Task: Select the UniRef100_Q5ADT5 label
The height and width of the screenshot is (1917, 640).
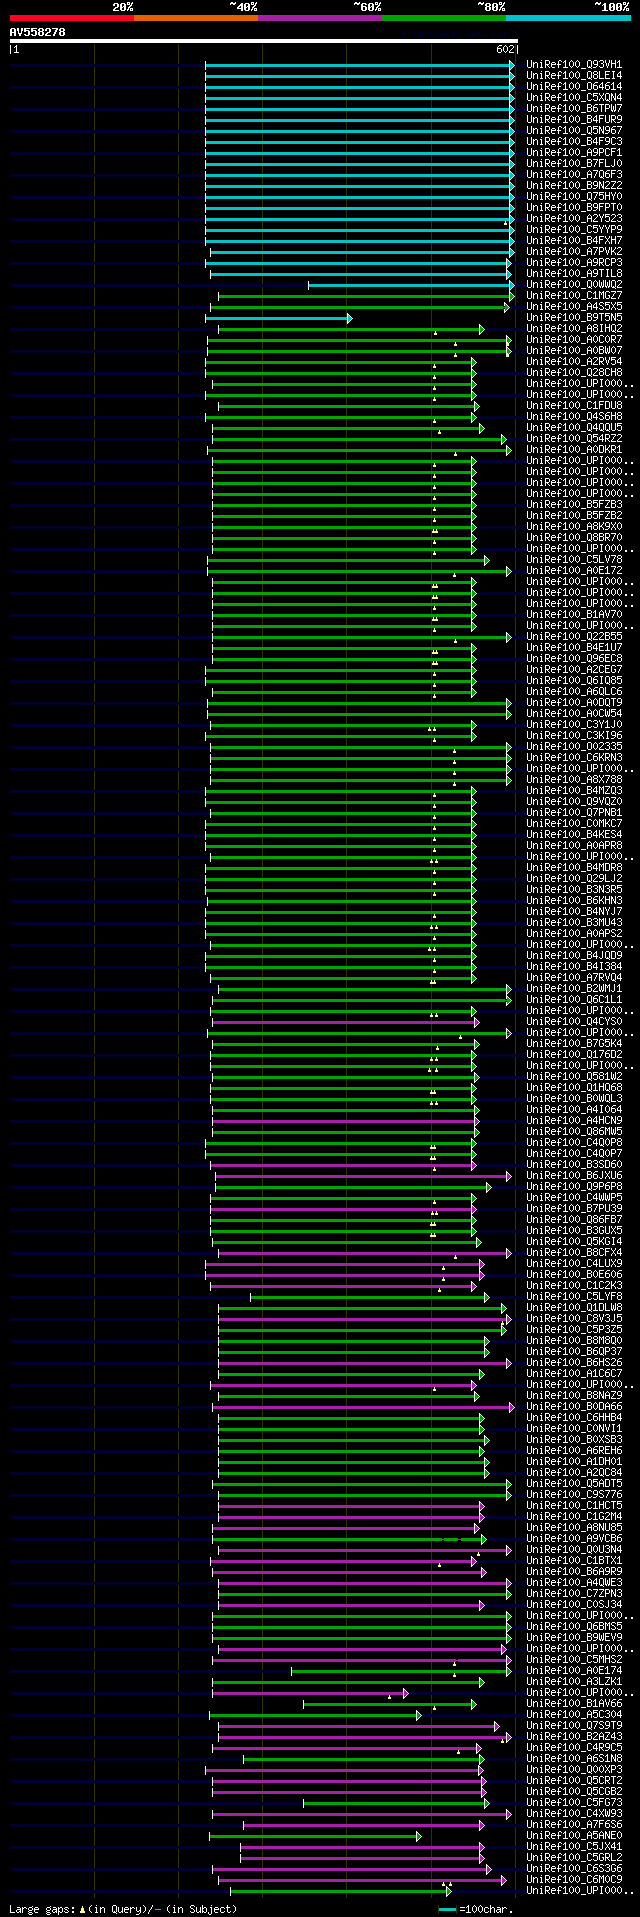Action: point(574,1483)
